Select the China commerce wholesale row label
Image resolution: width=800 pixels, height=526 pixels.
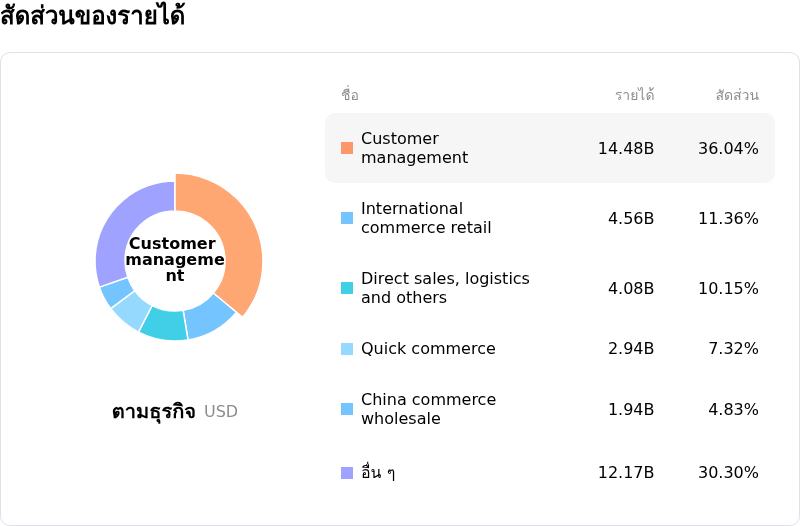(428, 409)
